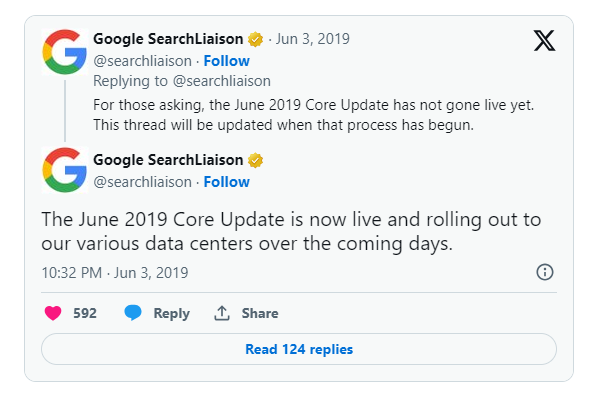Screen dimensions: 598x401
Task: Click the pink heart like icon
Action: point(53,313)
